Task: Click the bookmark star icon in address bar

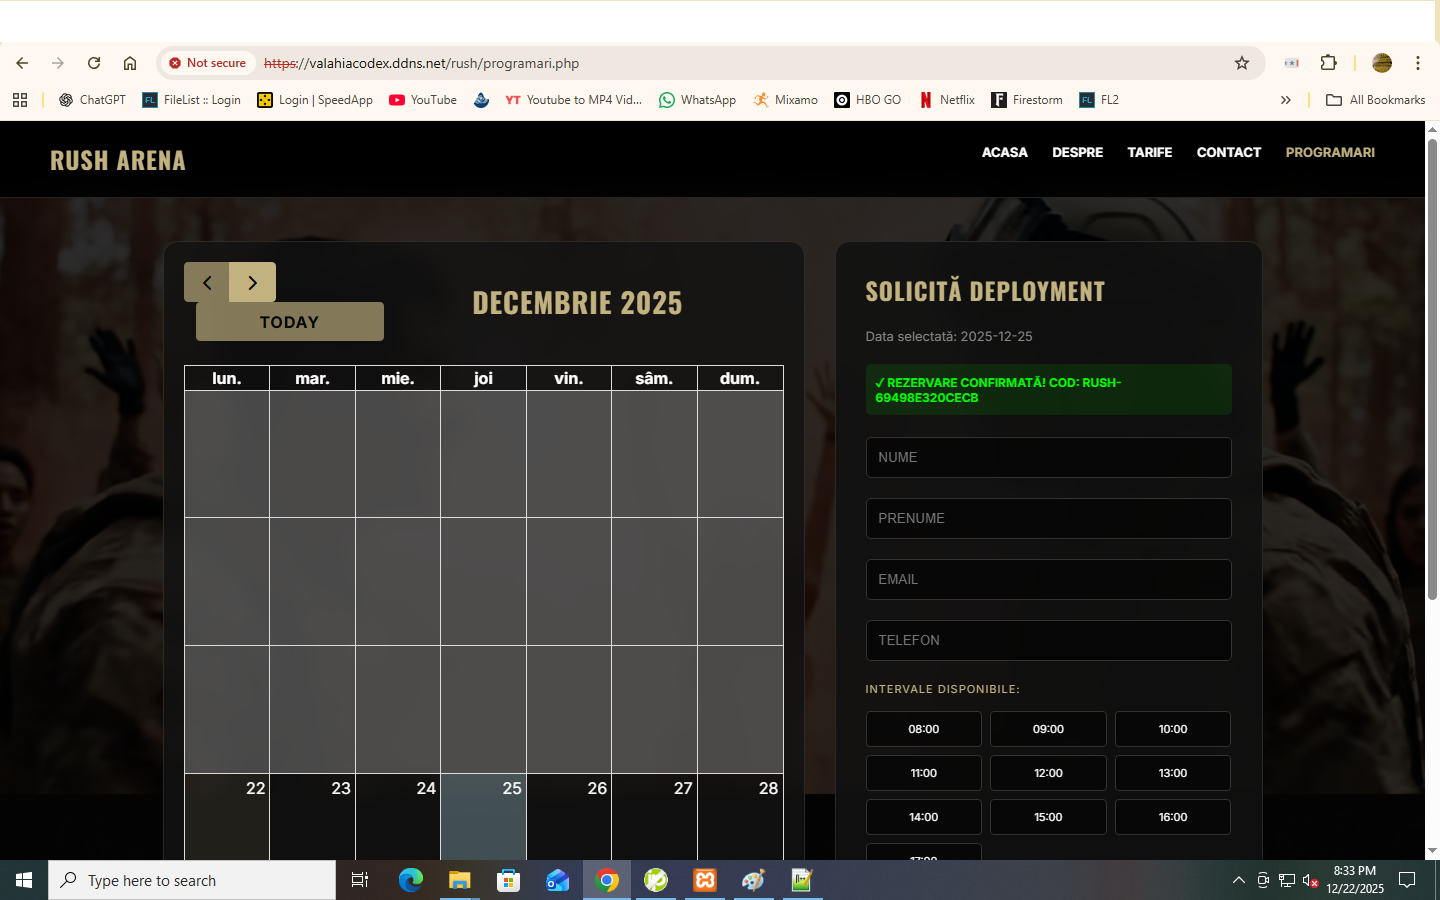Action: (x=1242, y=63)
